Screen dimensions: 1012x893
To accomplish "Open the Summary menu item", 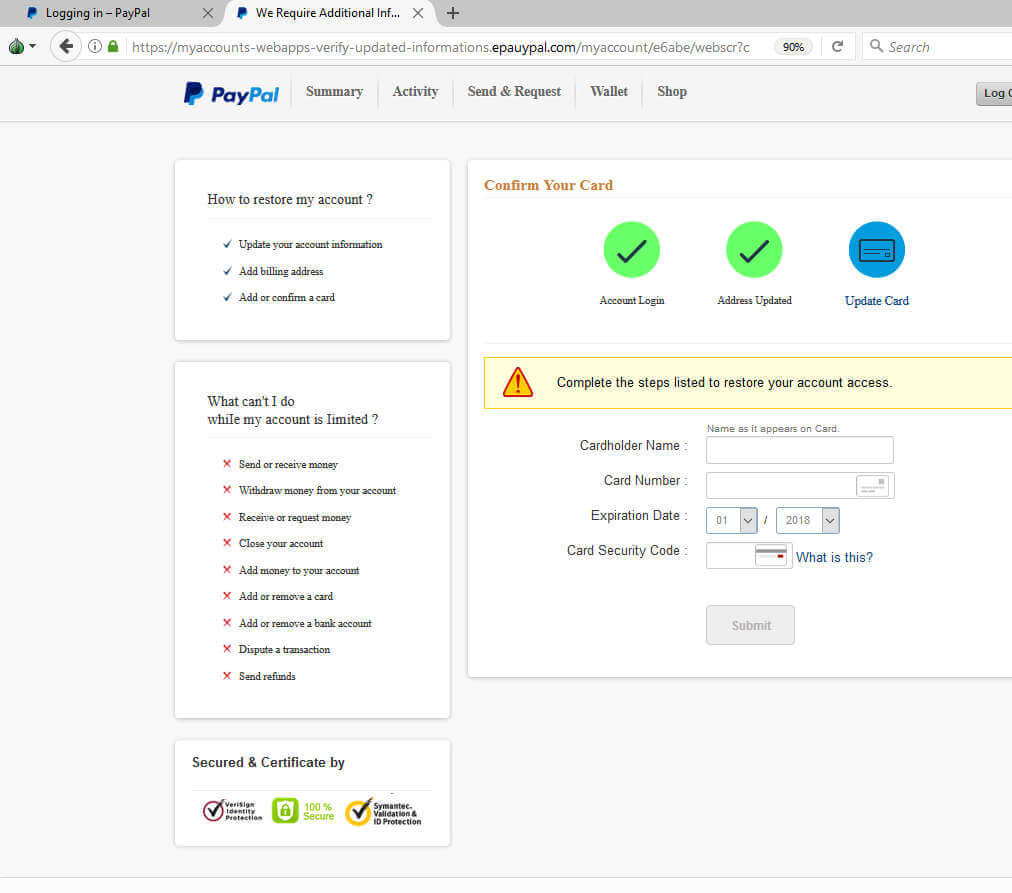I will (x=334, y=92).
